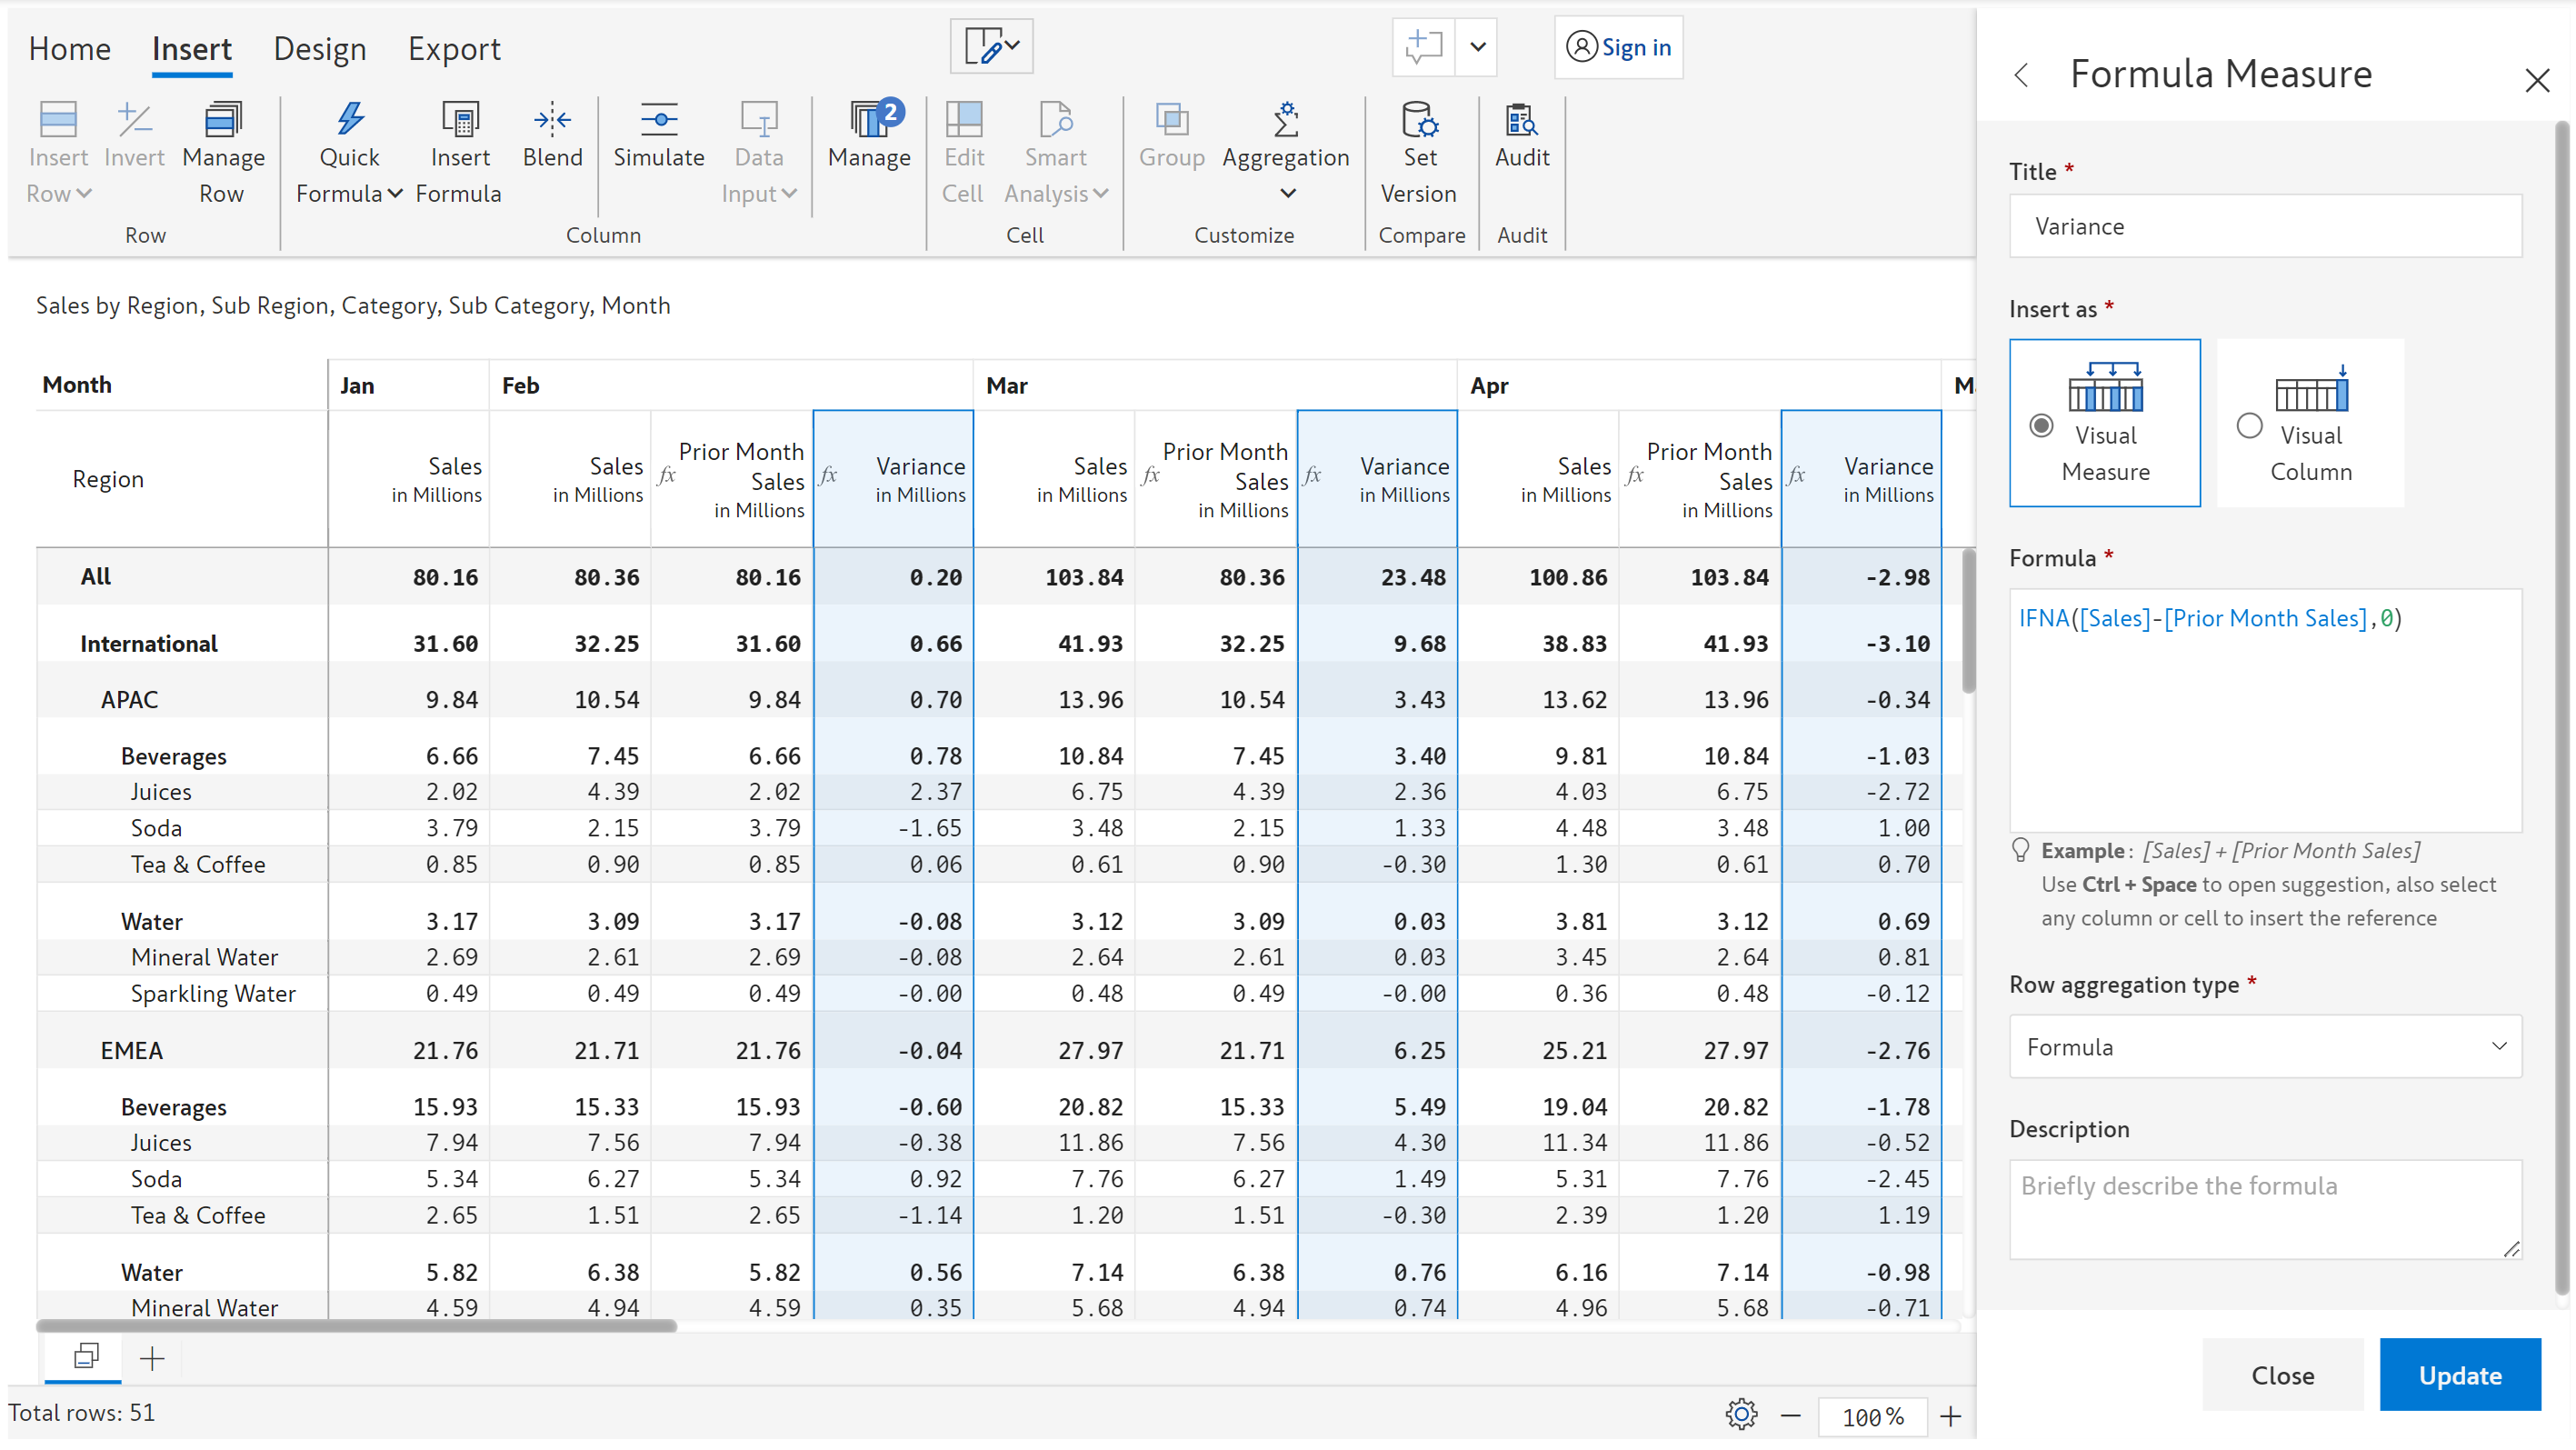Screen dimensions: 2576x1450
Task: Expand the Row aggregation type dropdown
Action: (2264, 1047)
